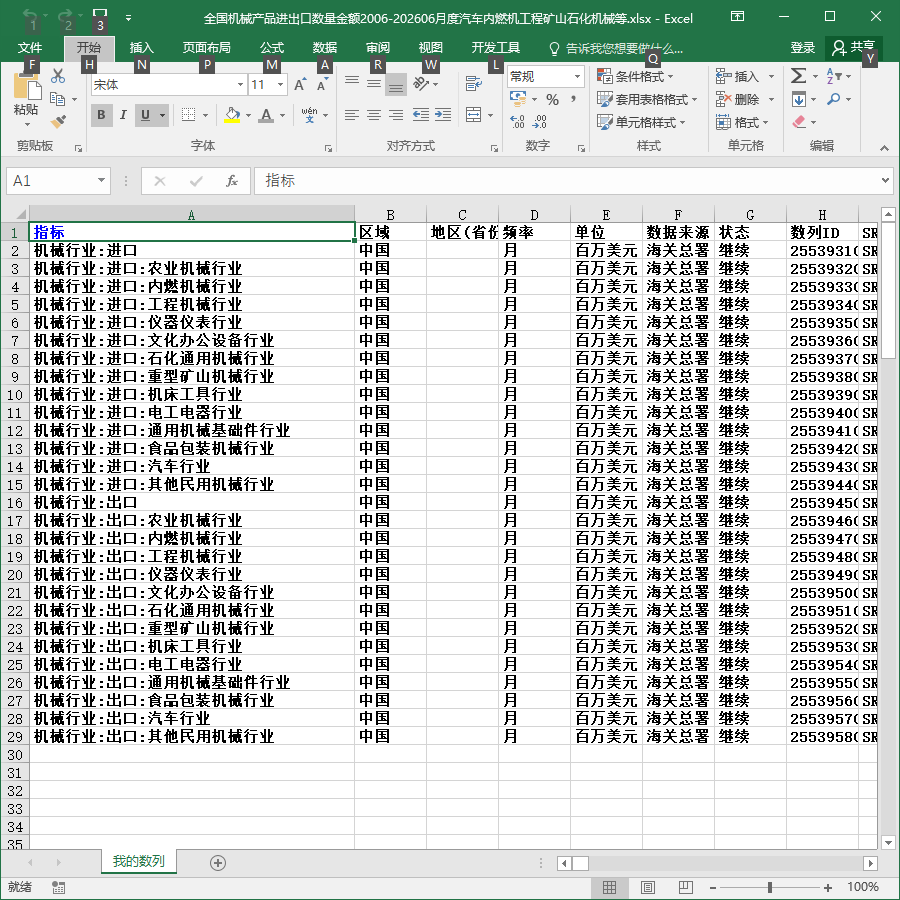The height and width of the screenshot is (900, 900).
Task: Toggle Italic formatting
Action: 123,115
